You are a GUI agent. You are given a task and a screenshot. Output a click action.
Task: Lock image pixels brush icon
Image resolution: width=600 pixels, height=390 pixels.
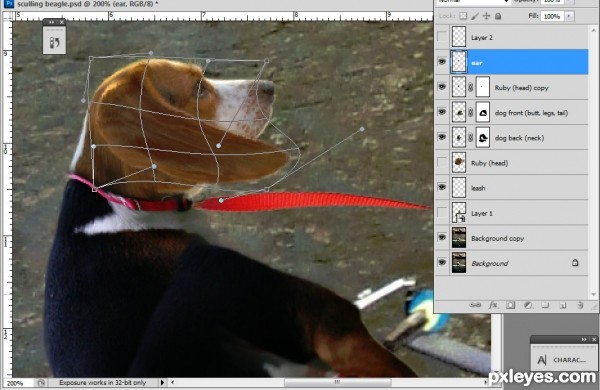475,16
